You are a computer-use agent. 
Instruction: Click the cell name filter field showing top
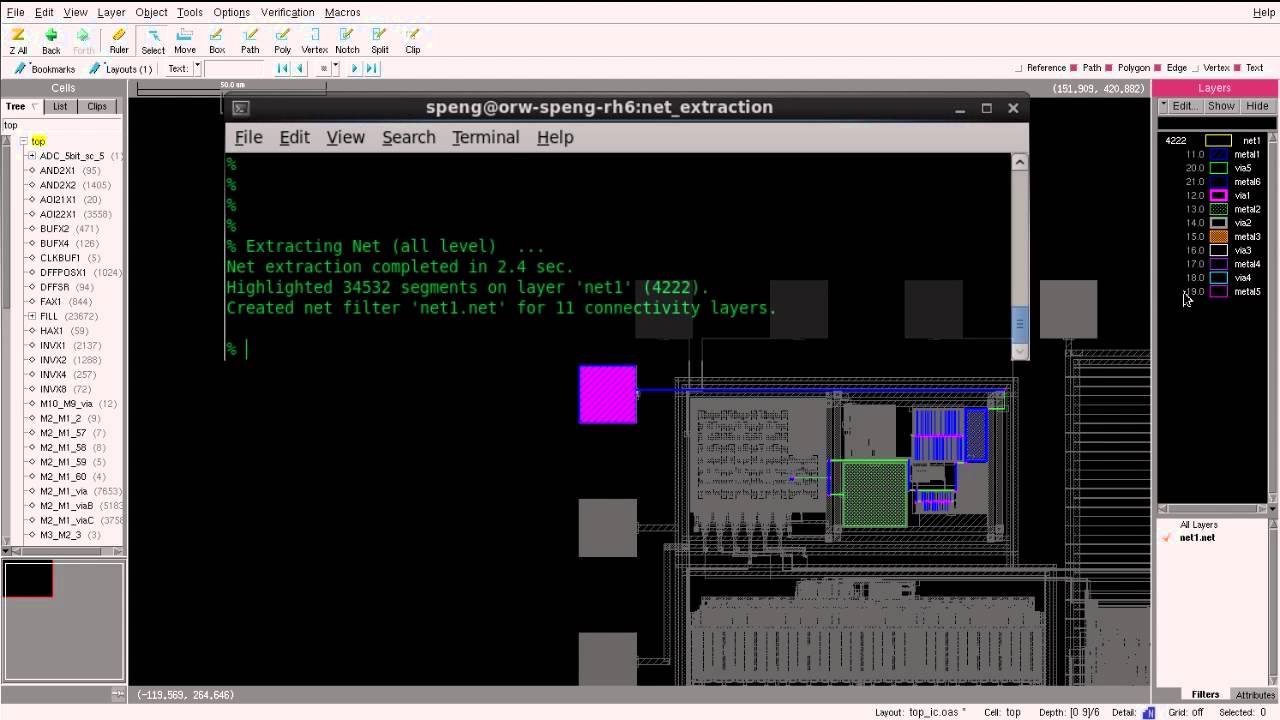coord(61,125)
